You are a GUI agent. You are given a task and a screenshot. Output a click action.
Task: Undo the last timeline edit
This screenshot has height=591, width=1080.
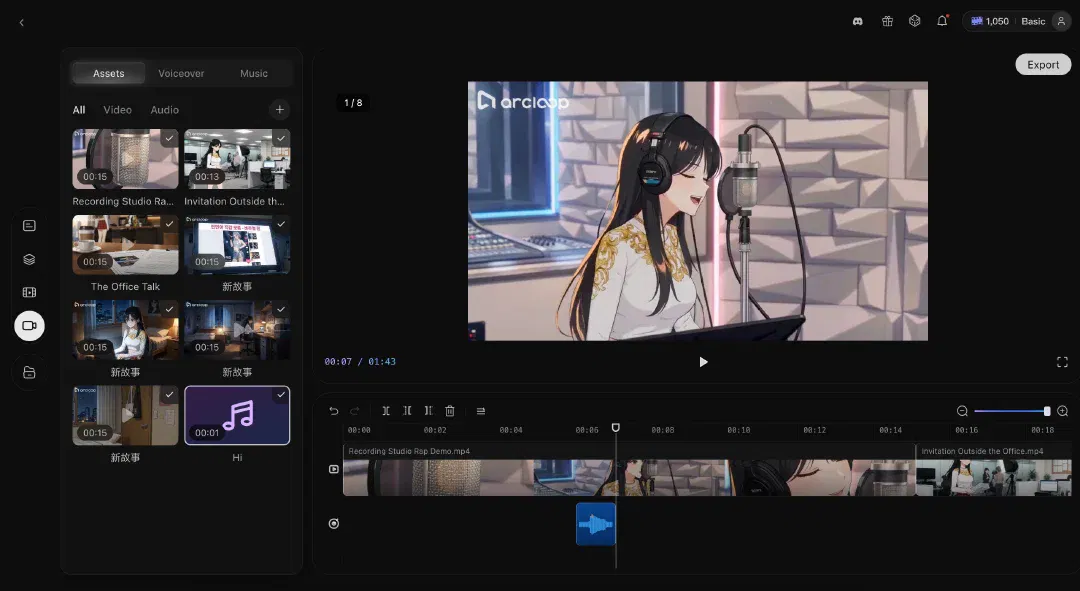point(334,411)
